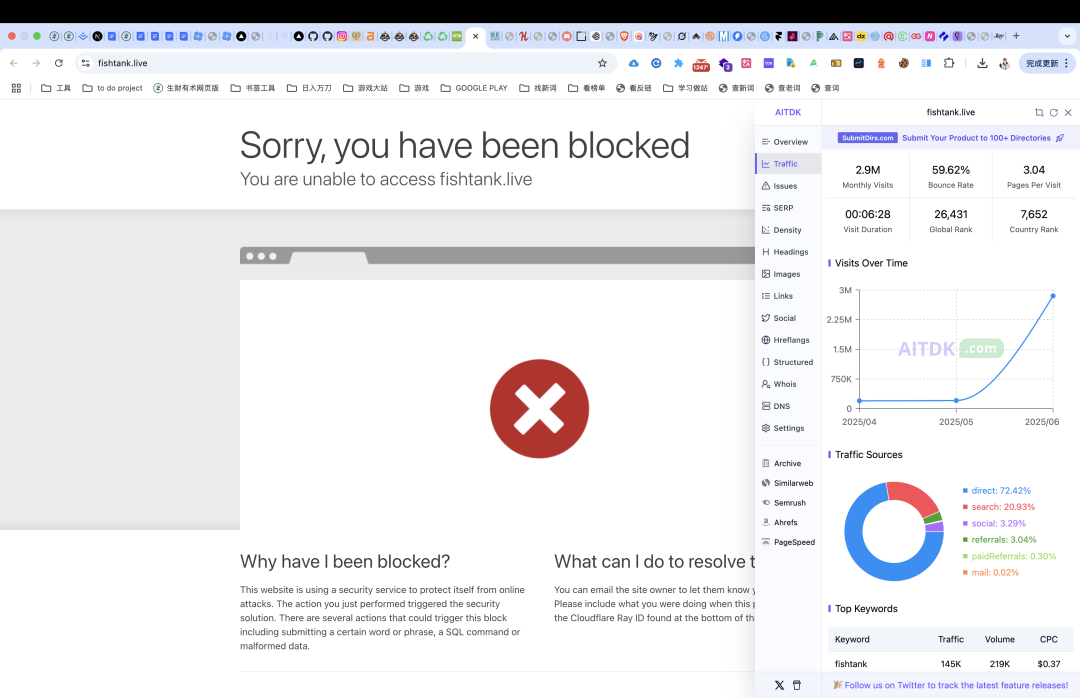Image resolution: width=1080 pixels, height=698 pixels.
Task: Toggle the mail 0.02% legend entry
Action: tap(990, 573)
